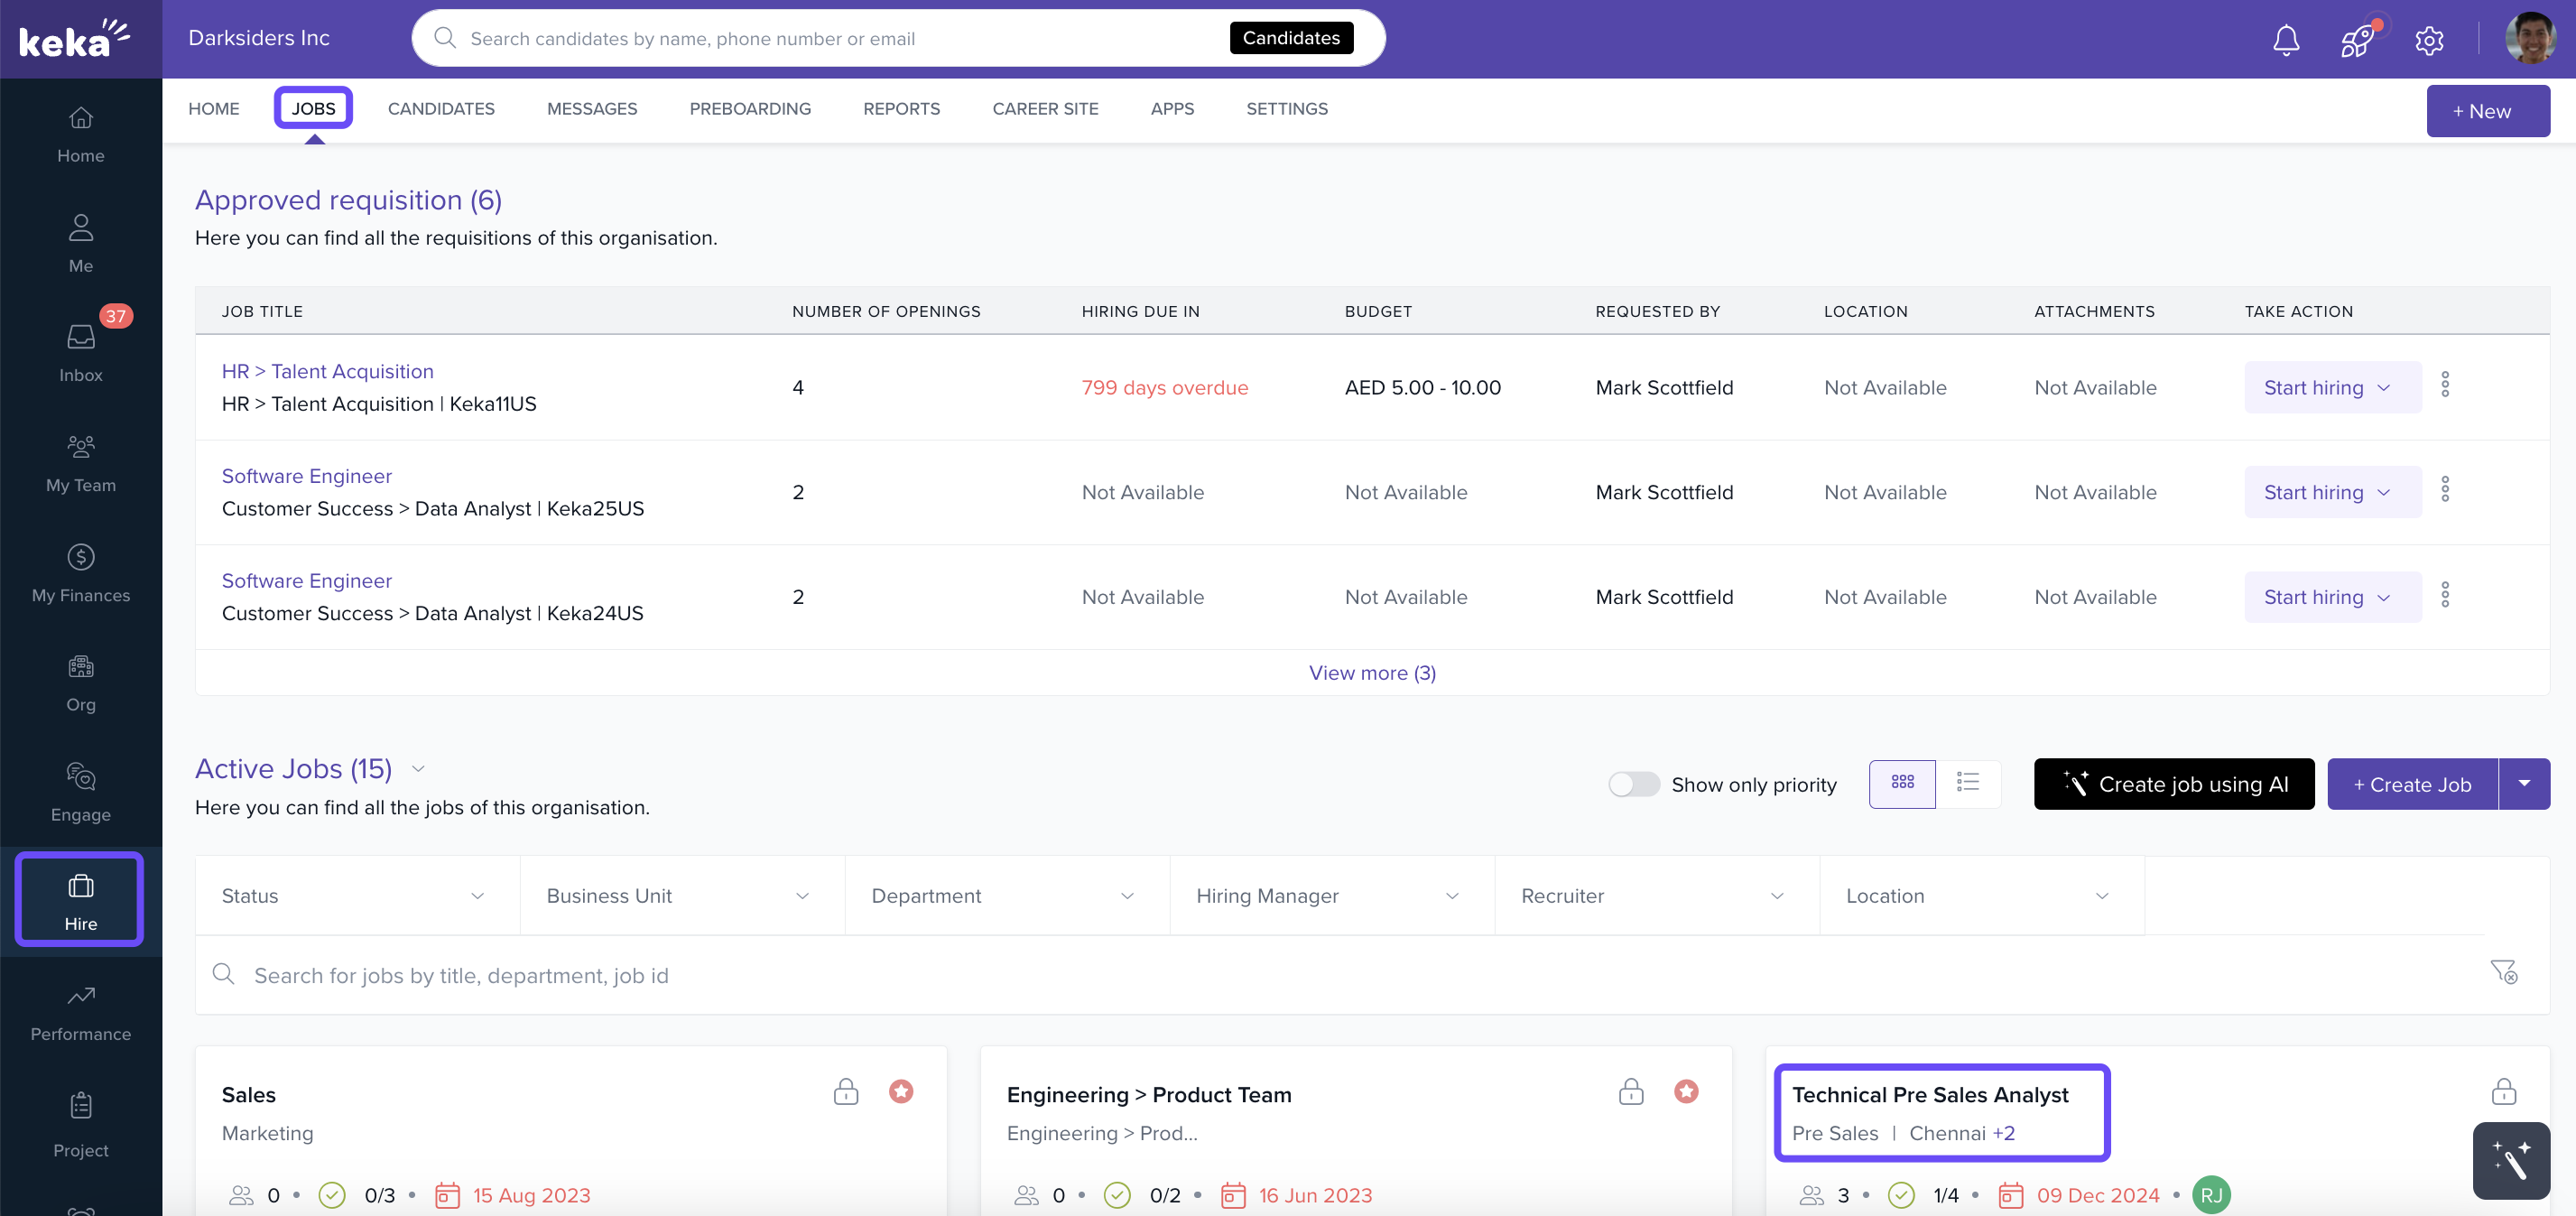Viewport: 2576px width, 1216px height.
Task: Open the Hiring Manager filter dropdown
Action: tap(1330, 896)
